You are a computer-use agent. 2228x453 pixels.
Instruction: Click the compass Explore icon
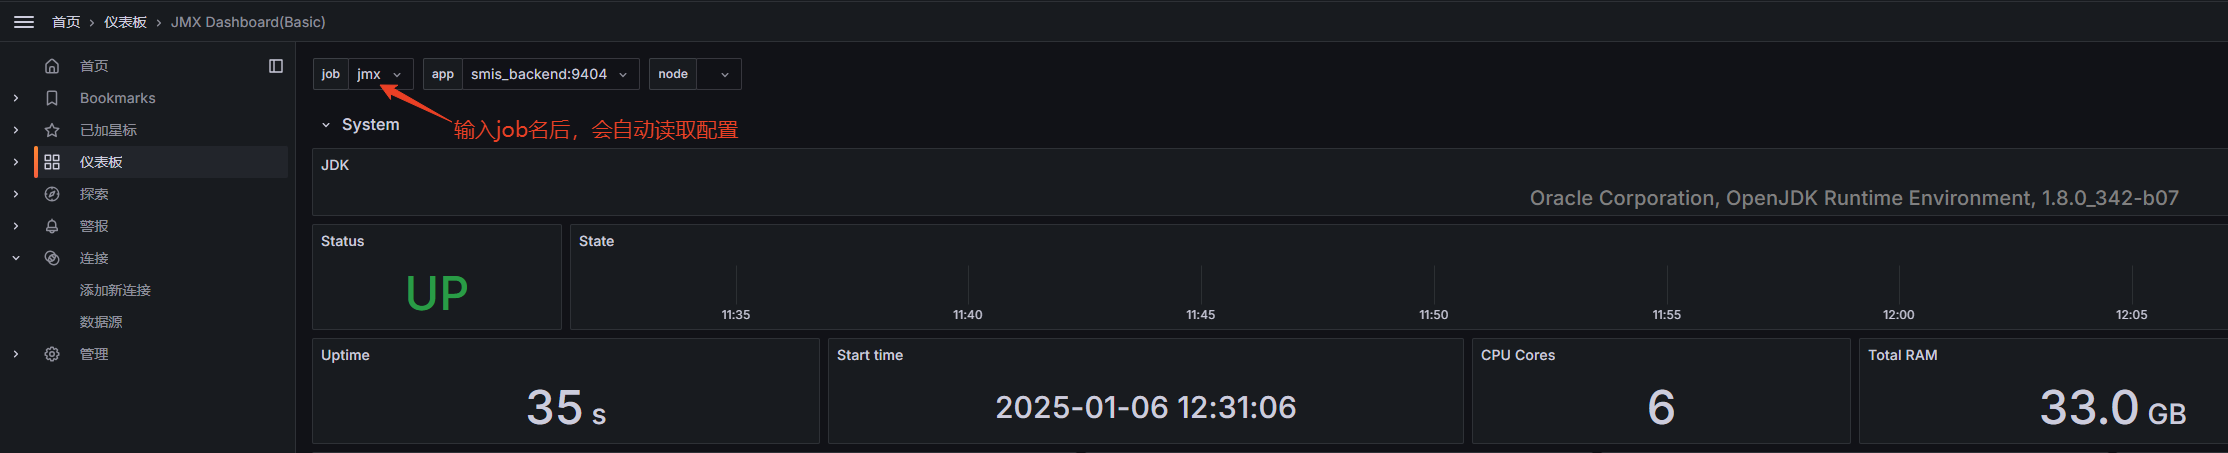click(x=52, y=194)
